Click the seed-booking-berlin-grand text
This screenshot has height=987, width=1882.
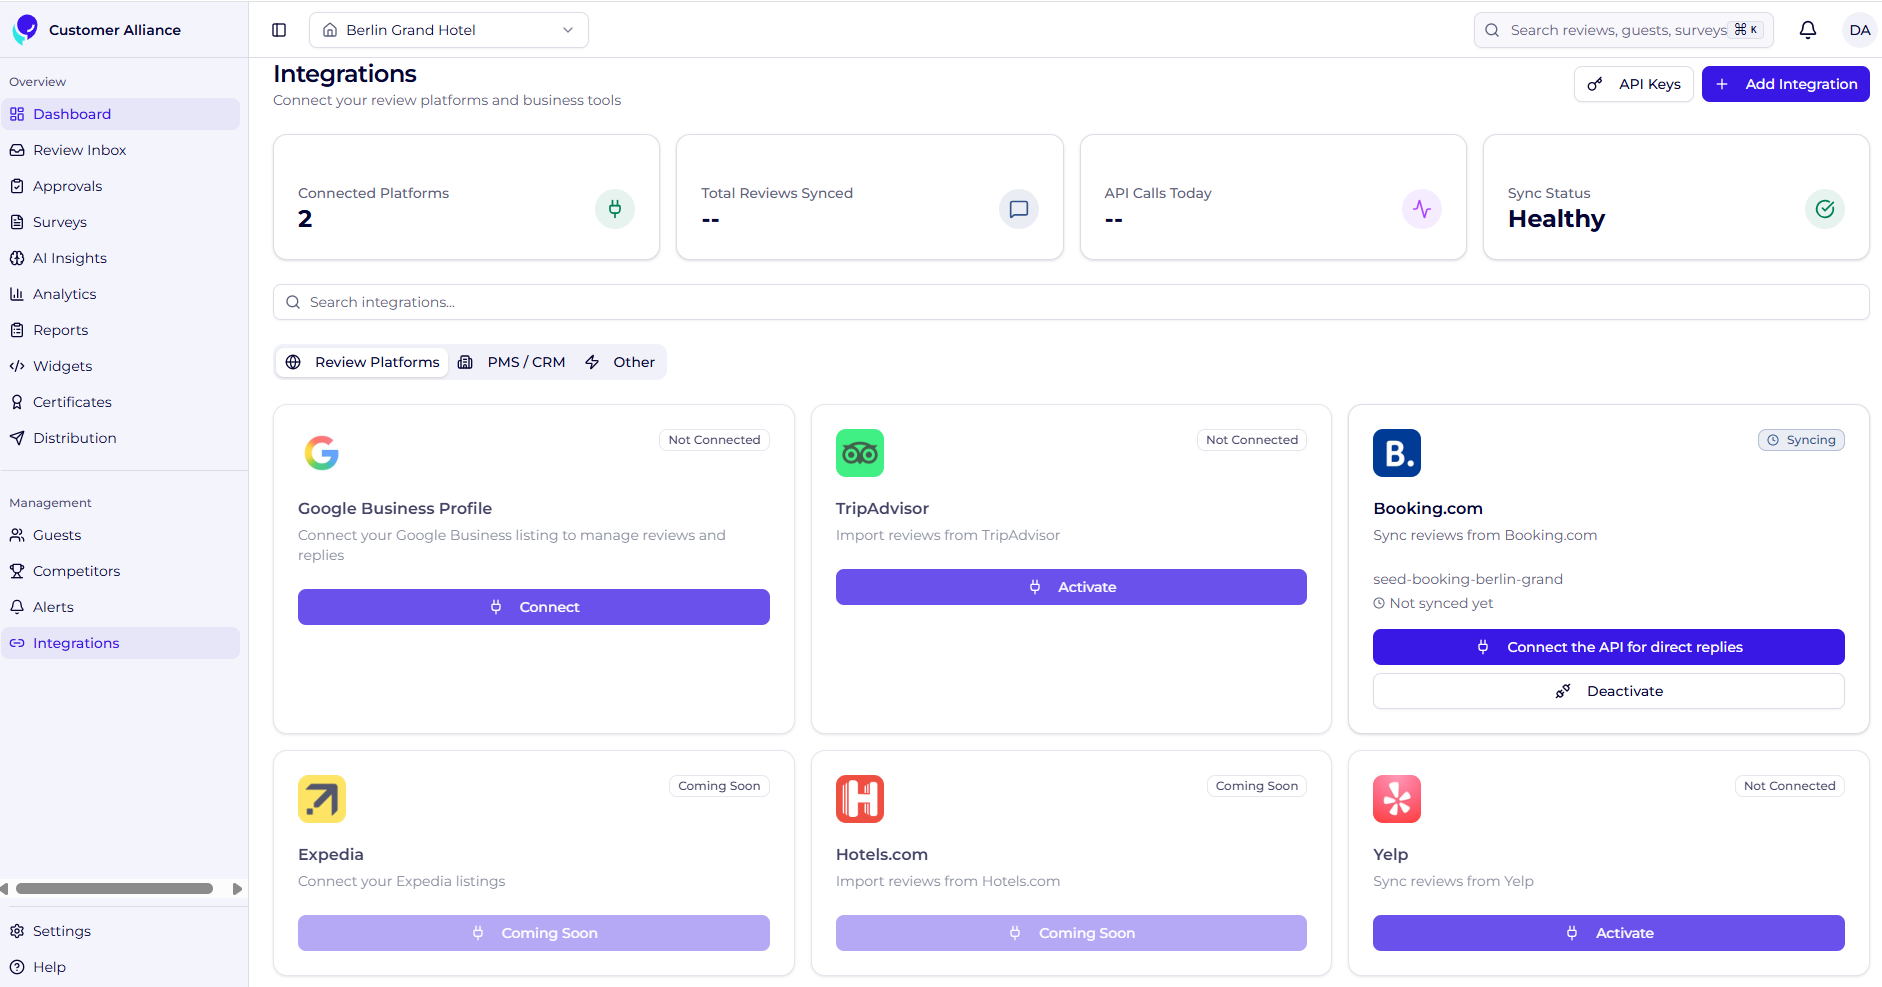pyautogui.click(x=1467, y=579)
